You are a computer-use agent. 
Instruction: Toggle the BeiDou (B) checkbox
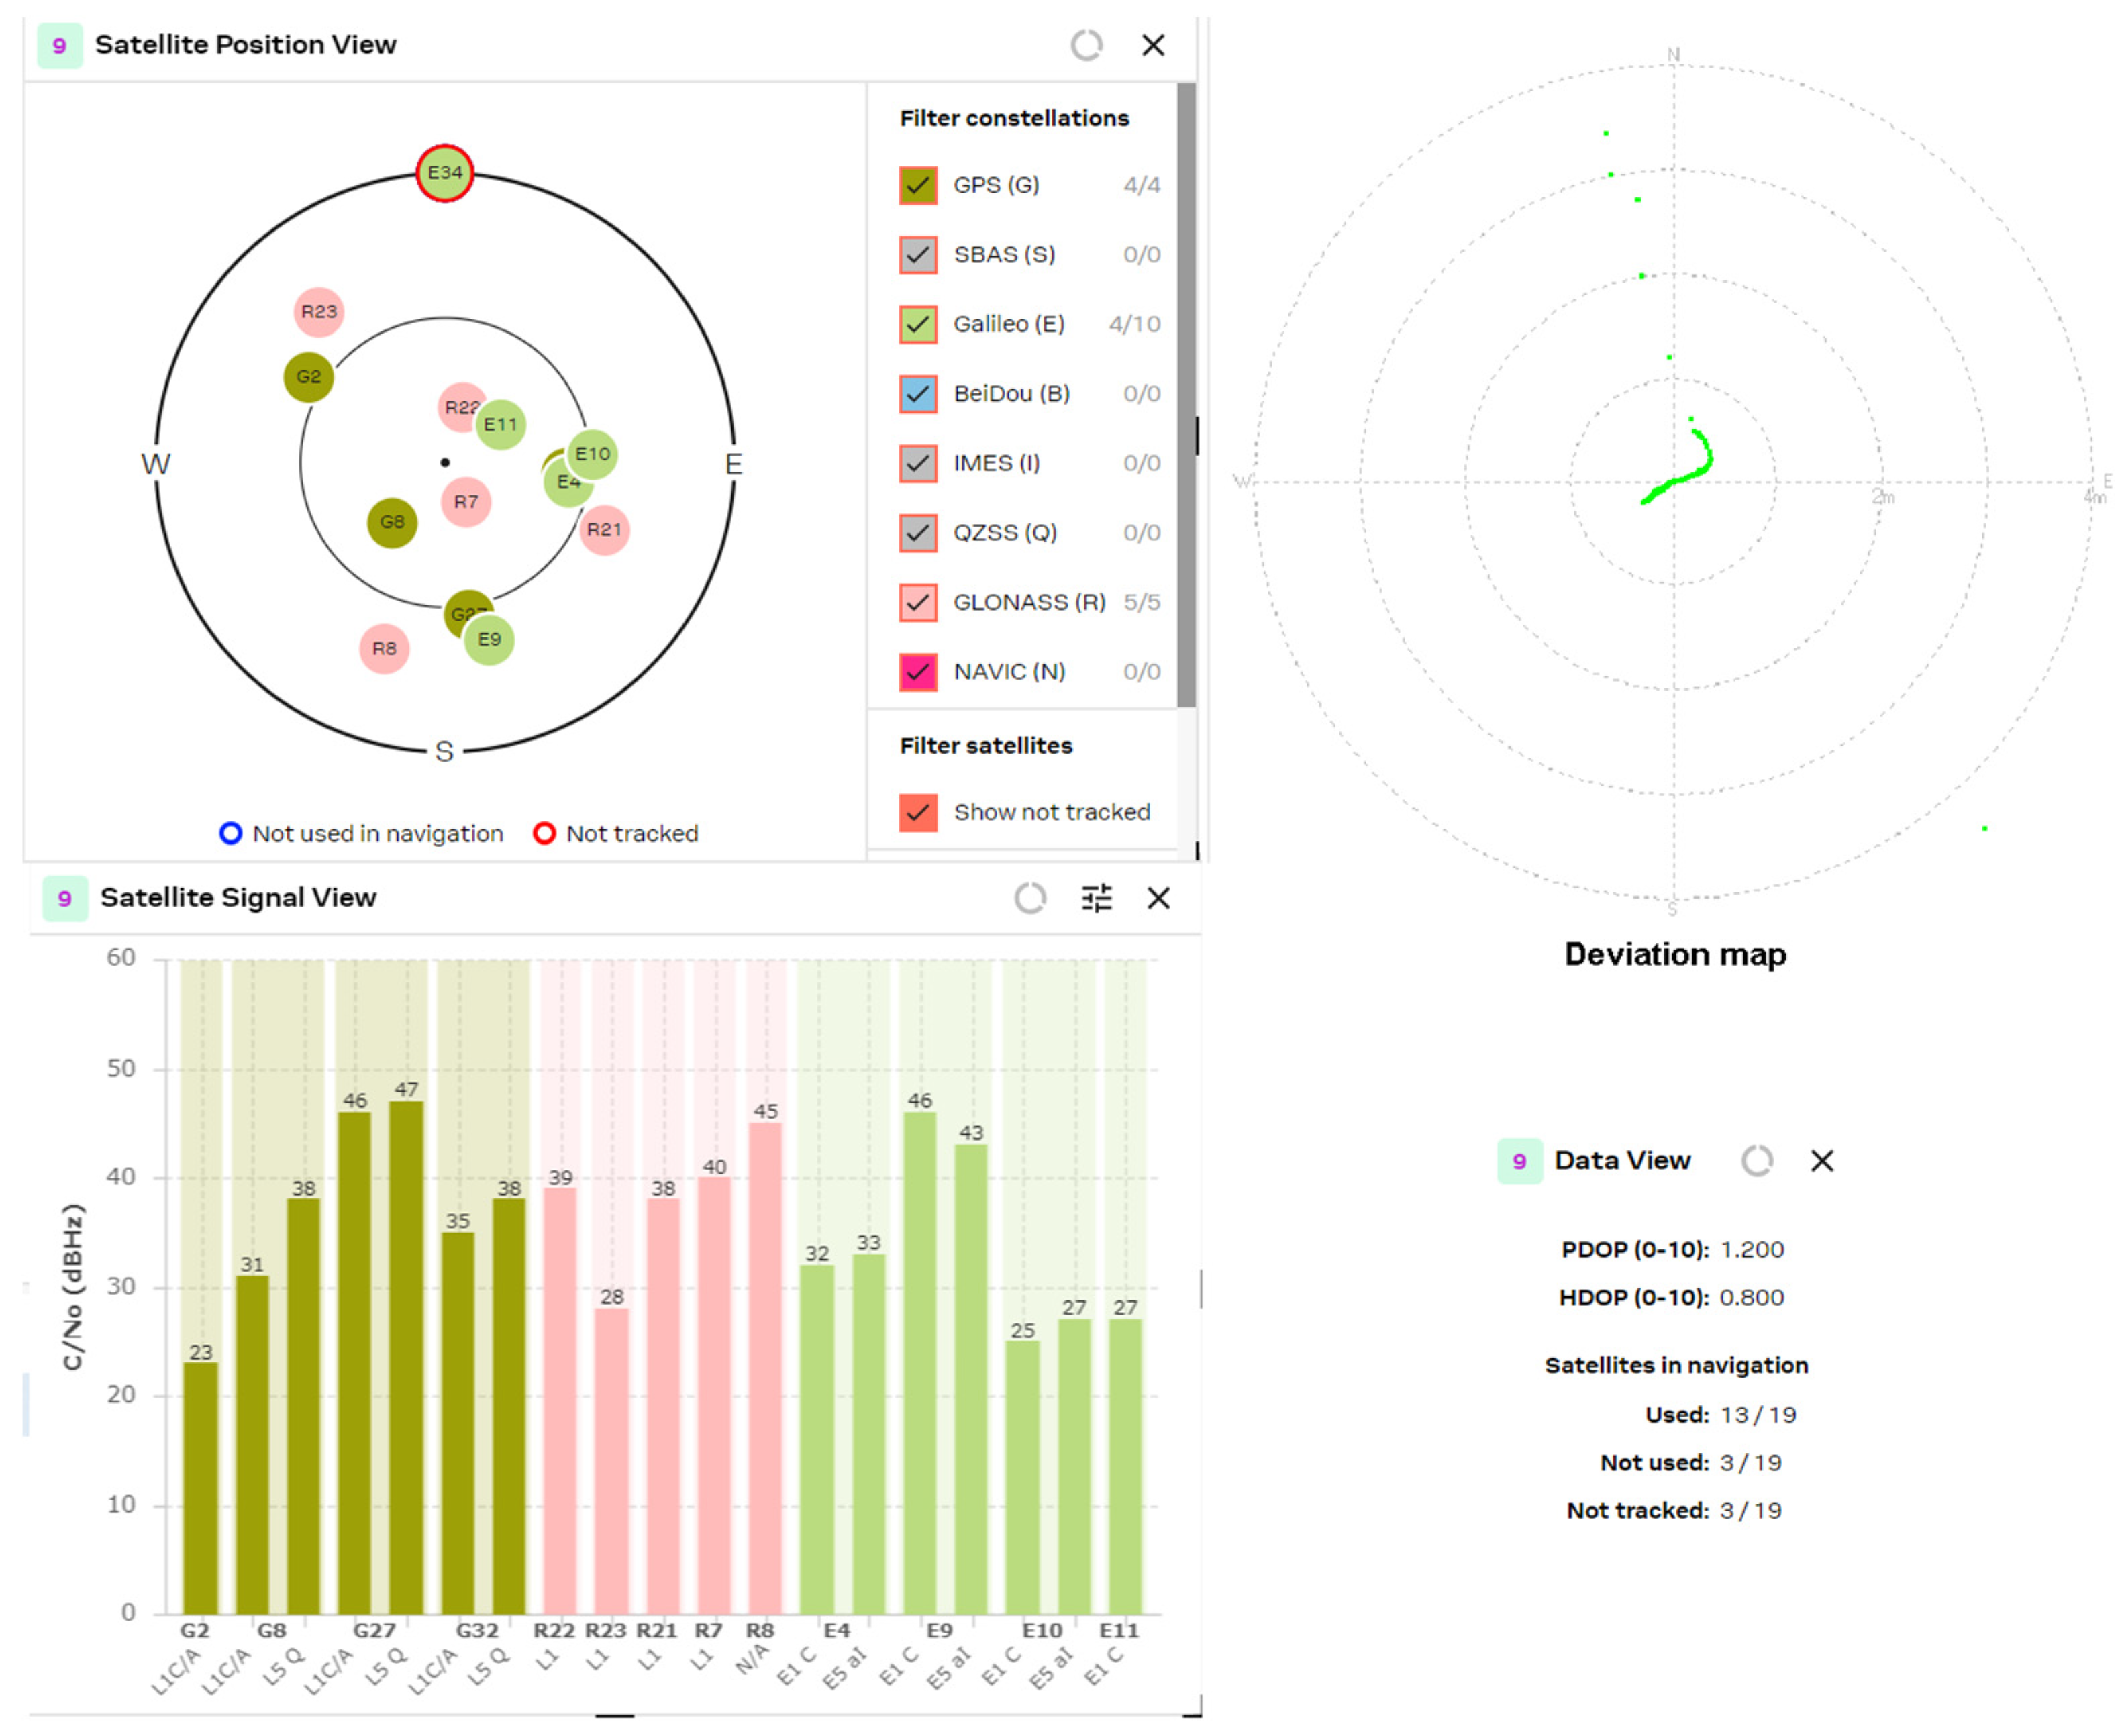(917, 393)
